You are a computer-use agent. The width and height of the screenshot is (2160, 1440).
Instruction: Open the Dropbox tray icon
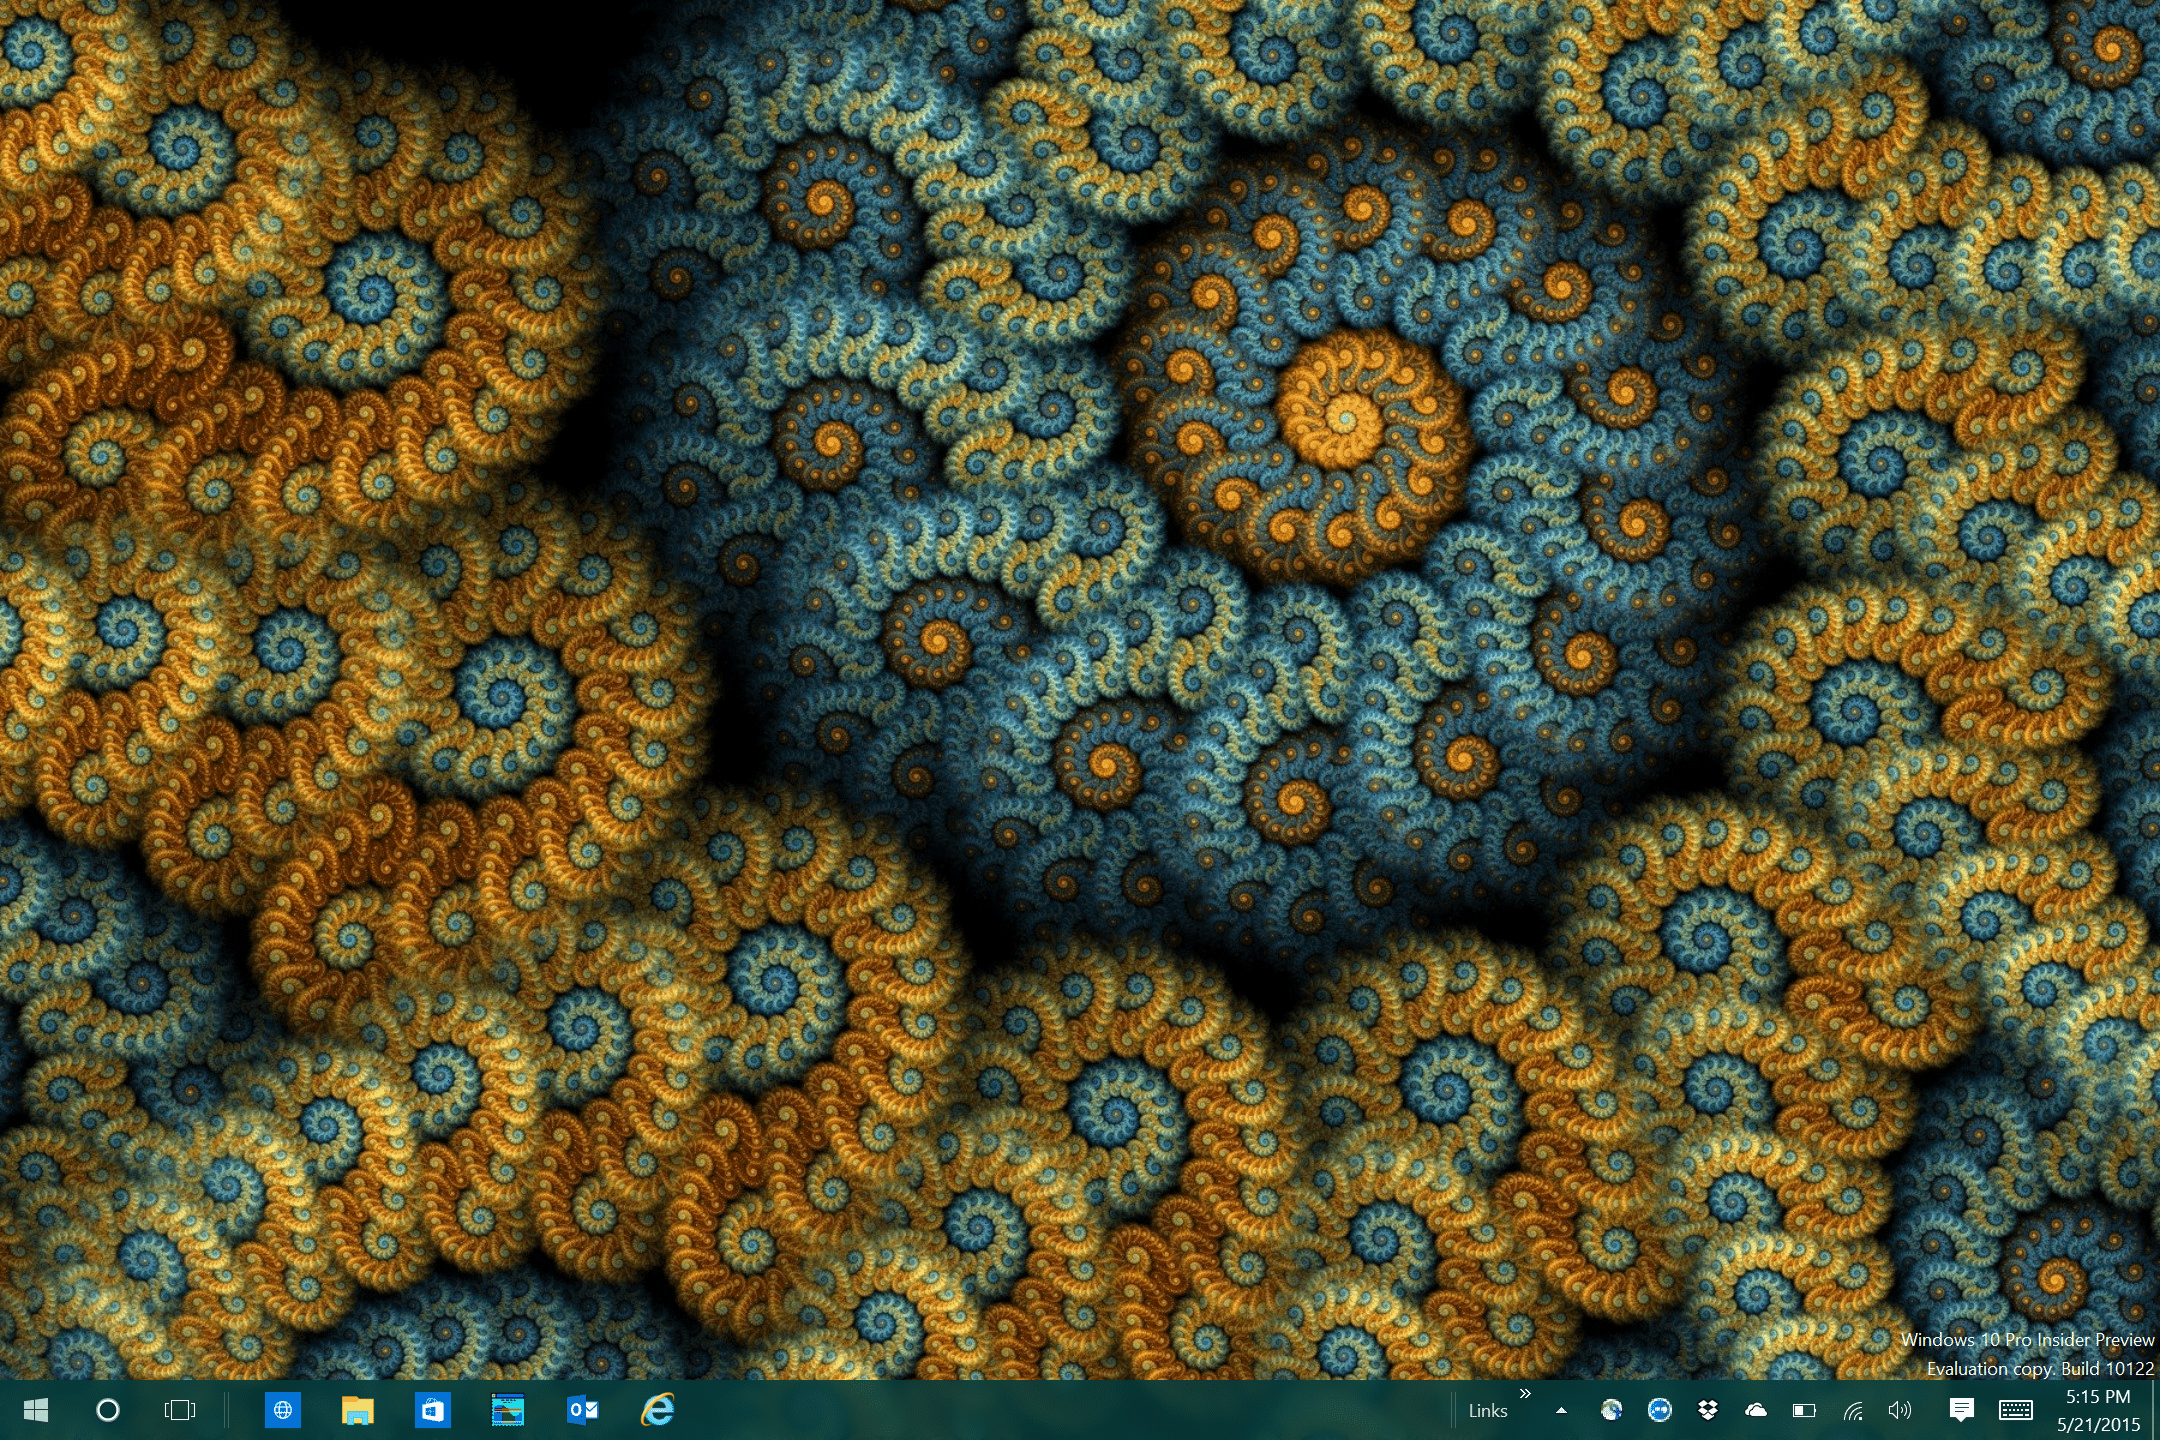[1708, 1410]
